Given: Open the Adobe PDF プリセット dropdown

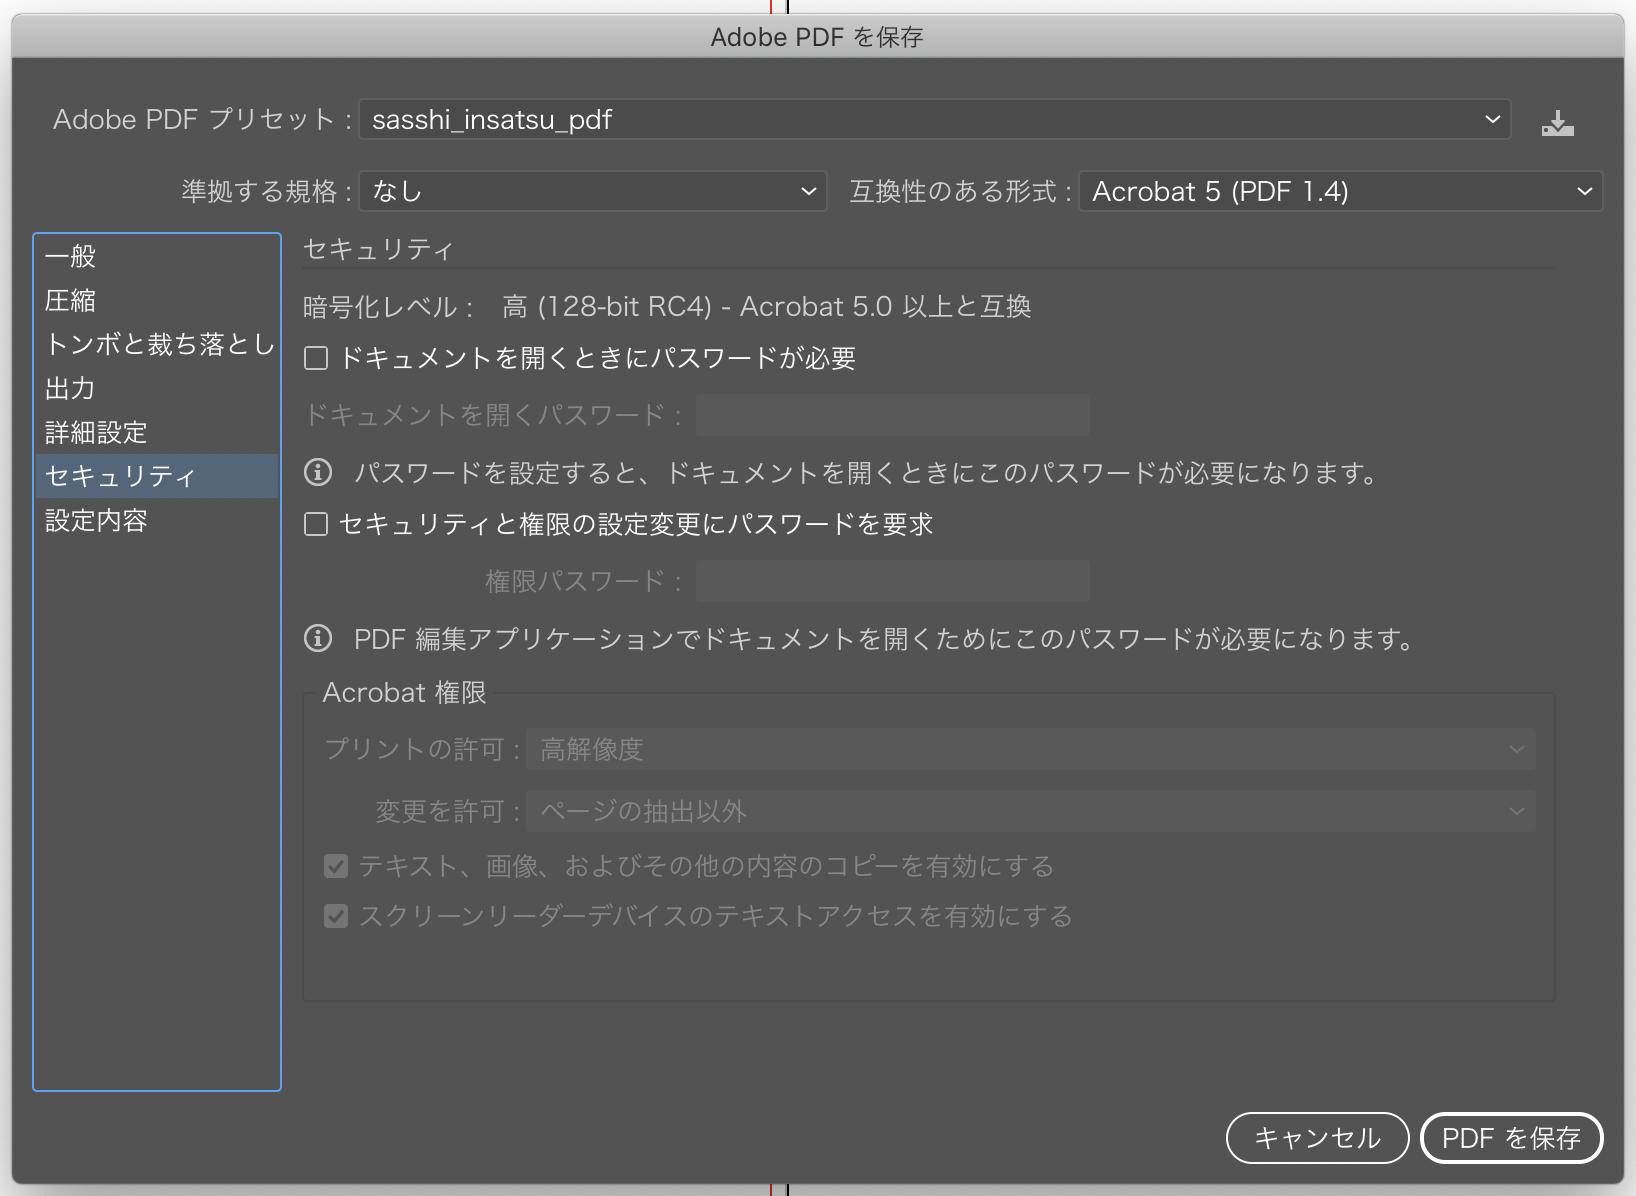Looking at the screenshot, I should 934,120.
